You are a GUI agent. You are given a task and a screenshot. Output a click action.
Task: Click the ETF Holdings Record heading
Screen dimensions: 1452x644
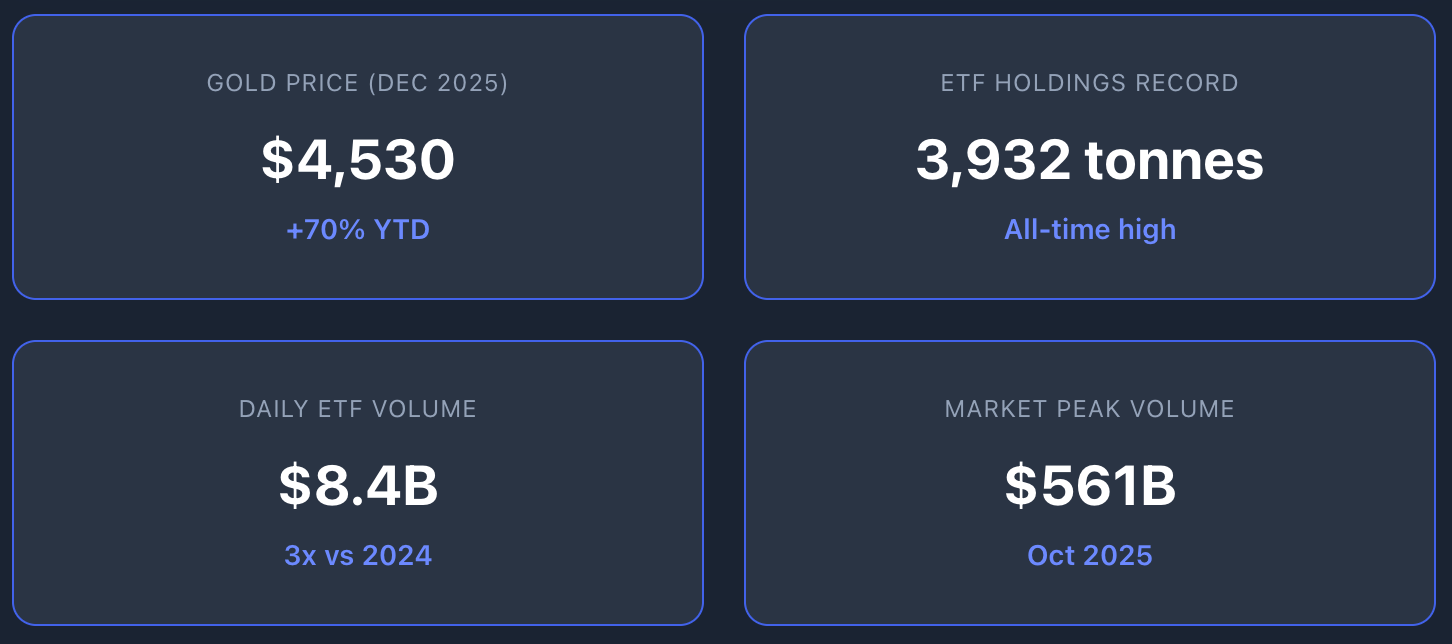click(x=1089, y=83)
